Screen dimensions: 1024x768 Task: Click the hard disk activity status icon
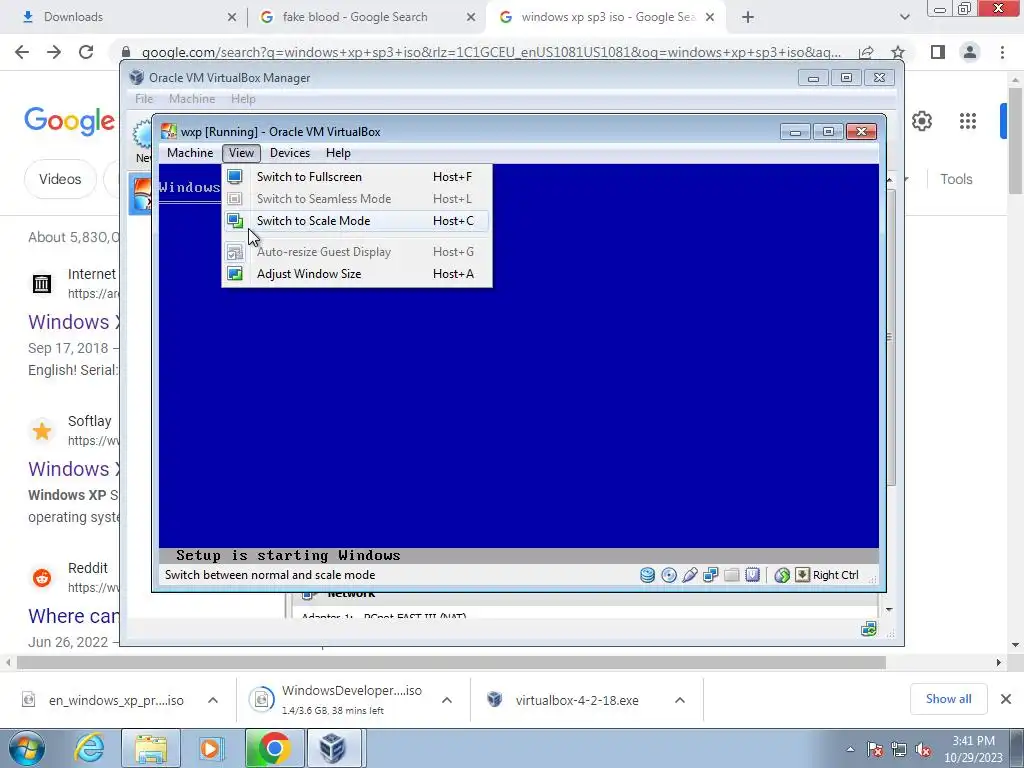647,575
